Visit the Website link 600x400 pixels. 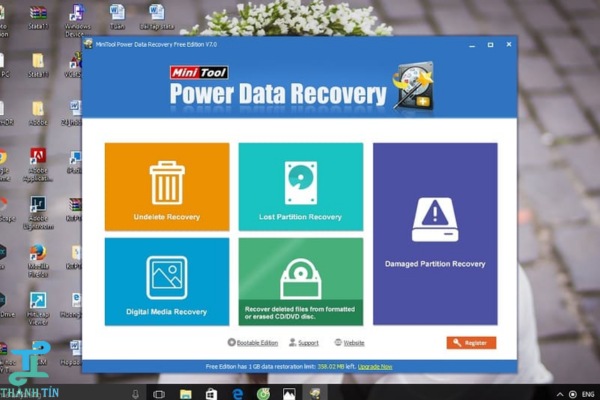(x=350, y=343)
